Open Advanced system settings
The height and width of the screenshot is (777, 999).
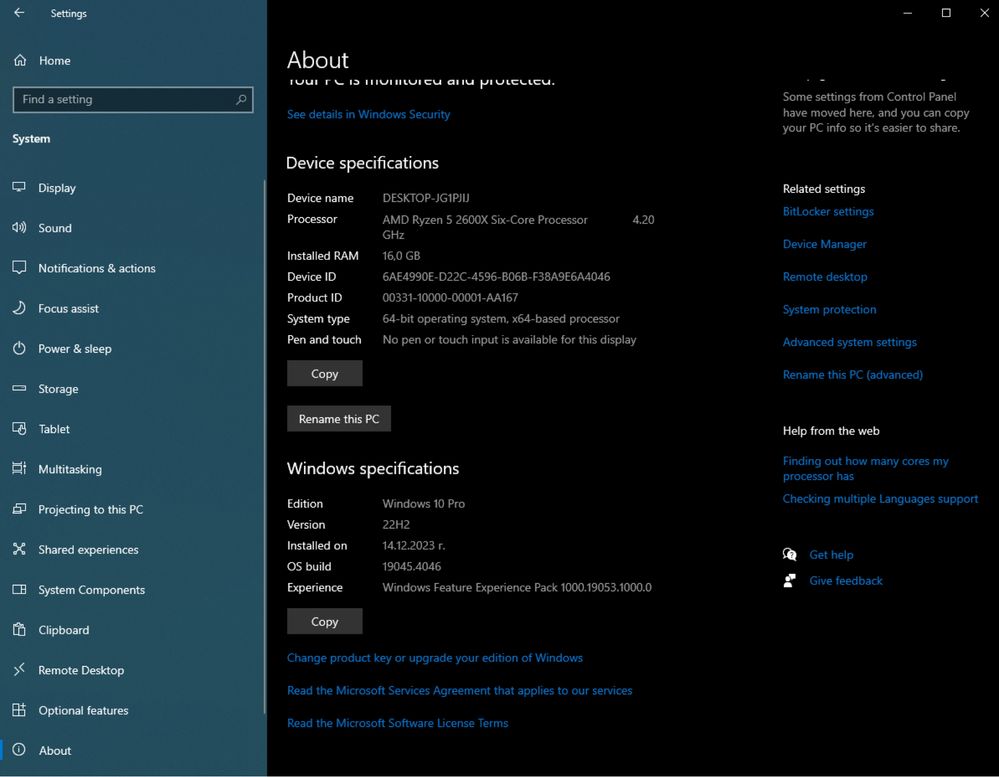point(849,342)
